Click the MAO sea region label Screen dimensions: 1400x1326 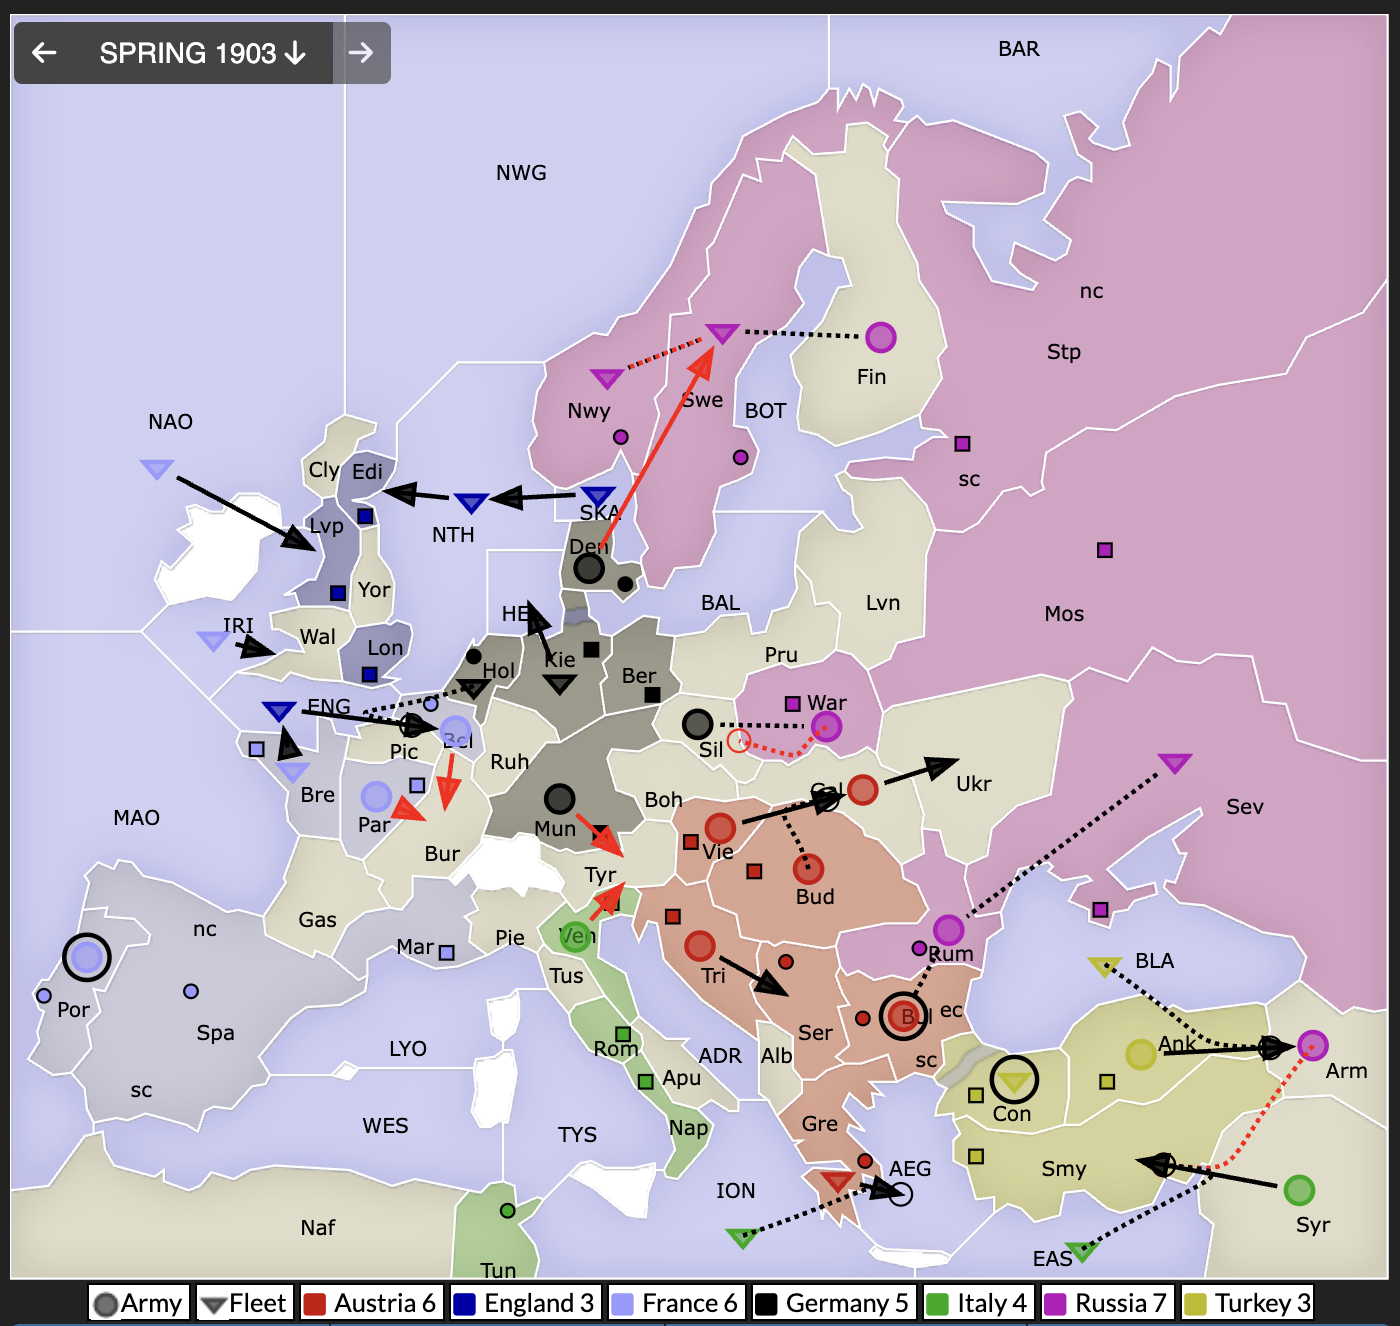(136, 818)
